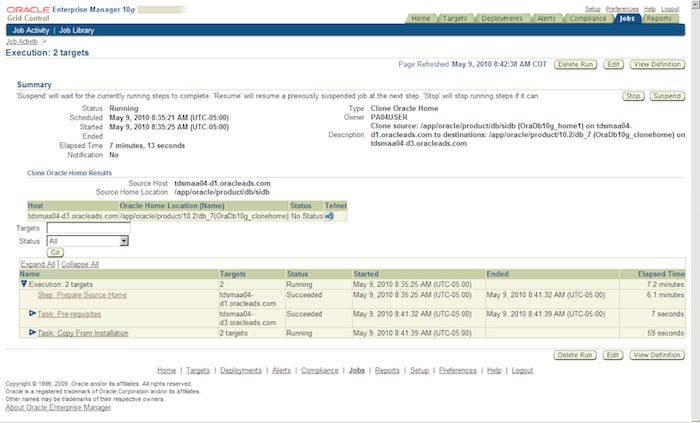Select the Jobs tab
This screenshot has height=423, width=700.
(627, 18)
